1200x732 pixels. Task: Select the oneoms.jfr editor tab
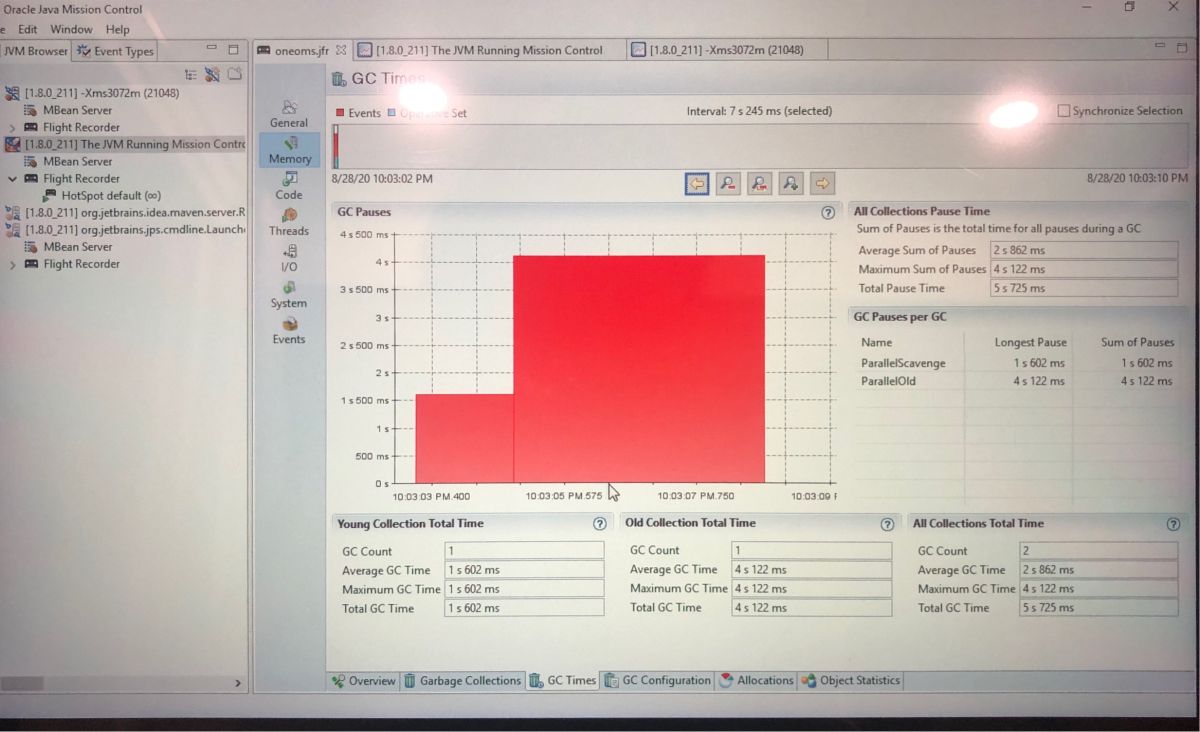point(301,50)
